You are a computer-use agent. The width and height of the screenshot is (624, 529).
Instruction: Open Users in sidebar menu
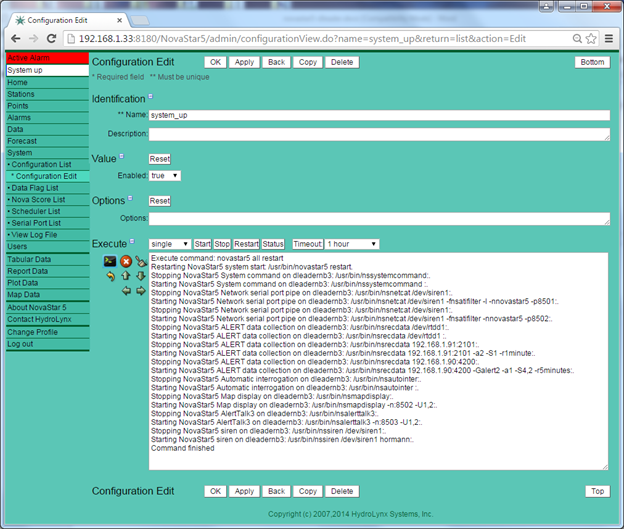(x=47, y=247)
